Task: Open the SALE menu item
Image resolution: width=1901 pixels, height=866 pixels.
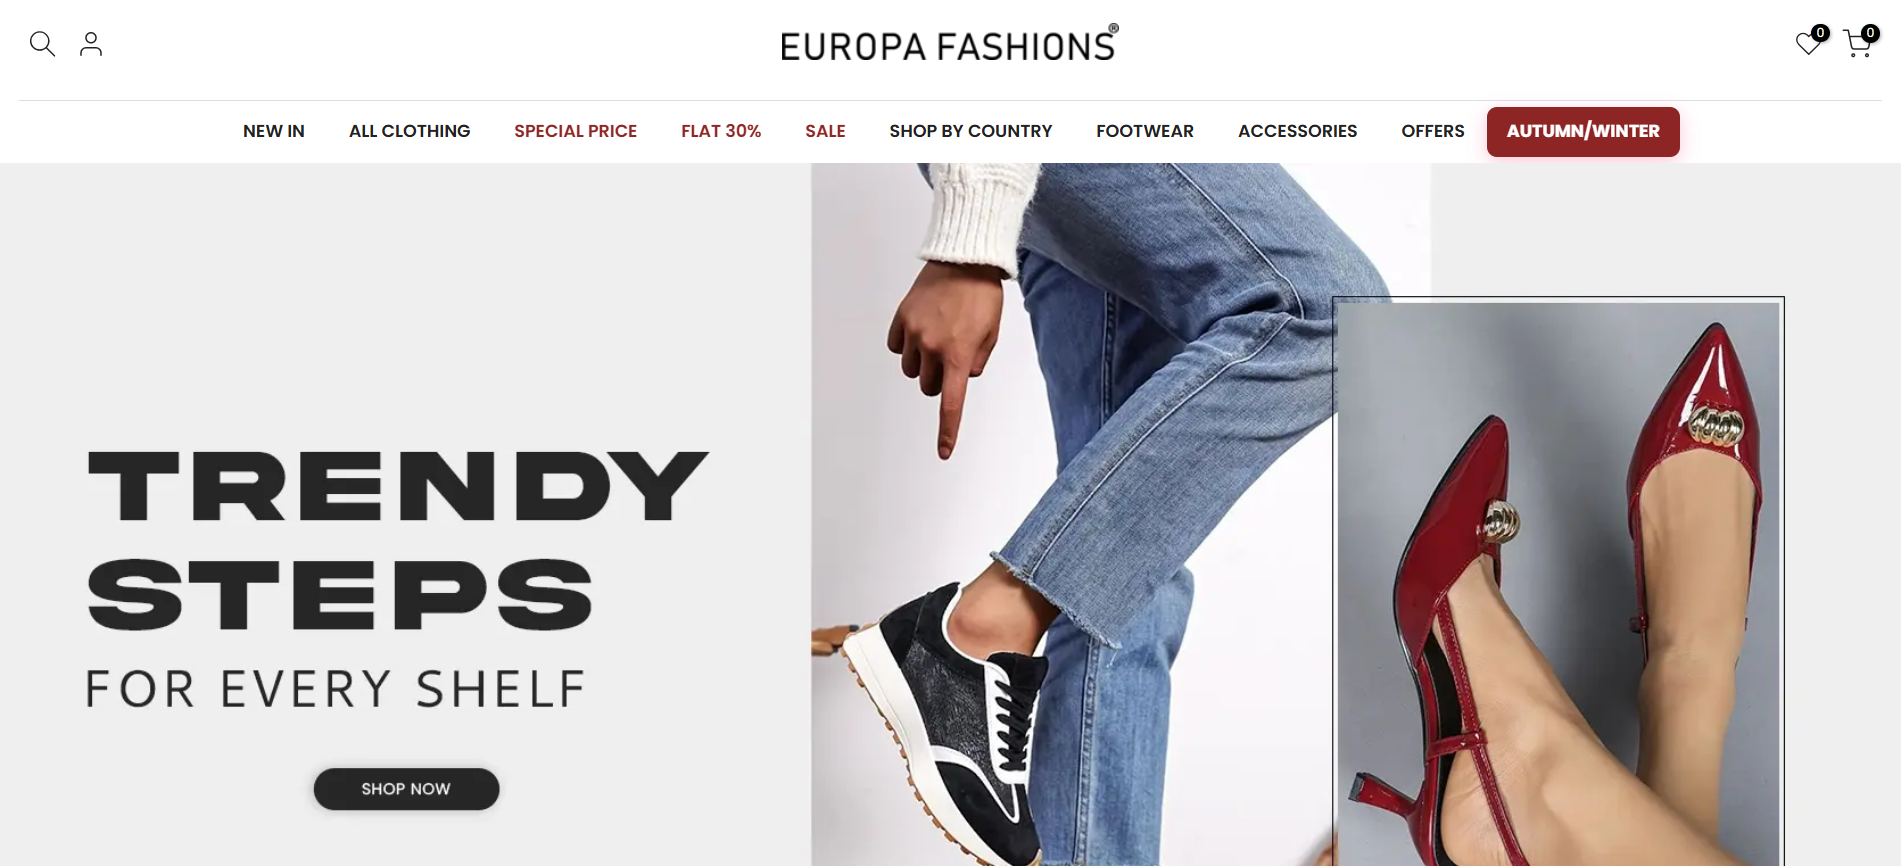Action: 826,131
